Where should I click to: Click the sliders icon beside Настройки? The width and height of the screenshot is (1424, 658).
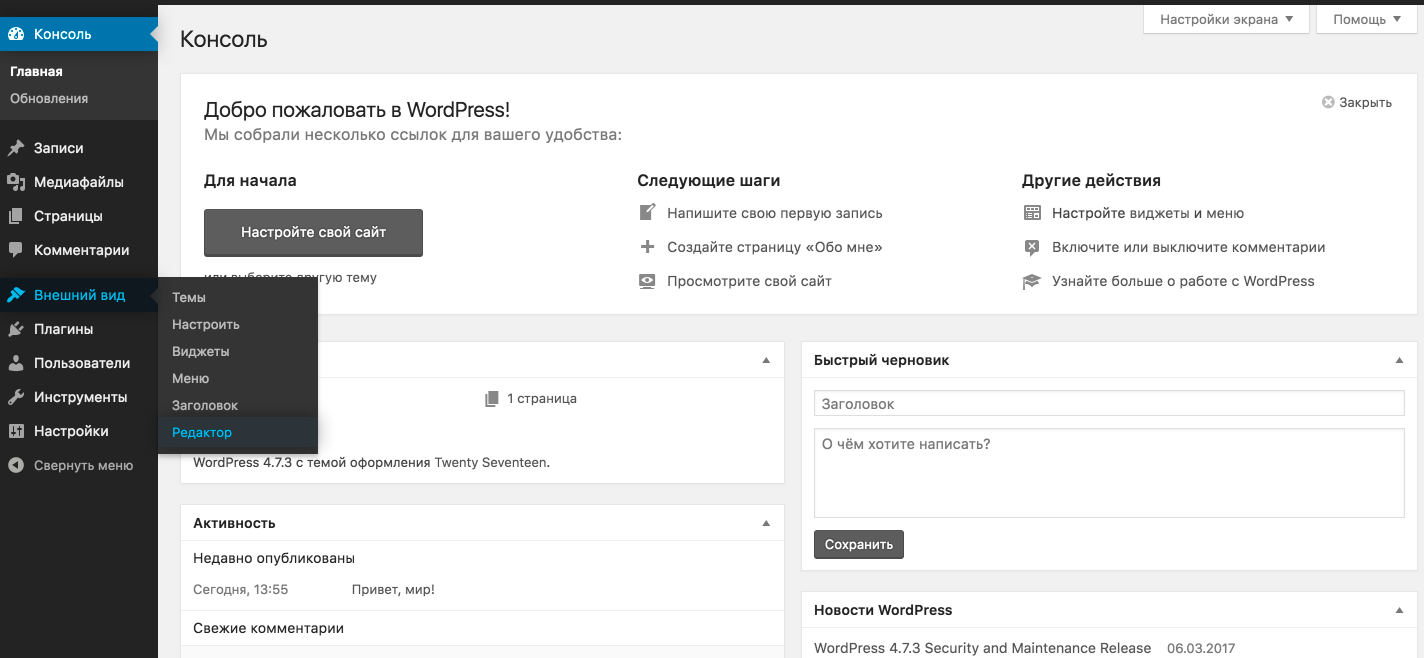click(16, 431)
